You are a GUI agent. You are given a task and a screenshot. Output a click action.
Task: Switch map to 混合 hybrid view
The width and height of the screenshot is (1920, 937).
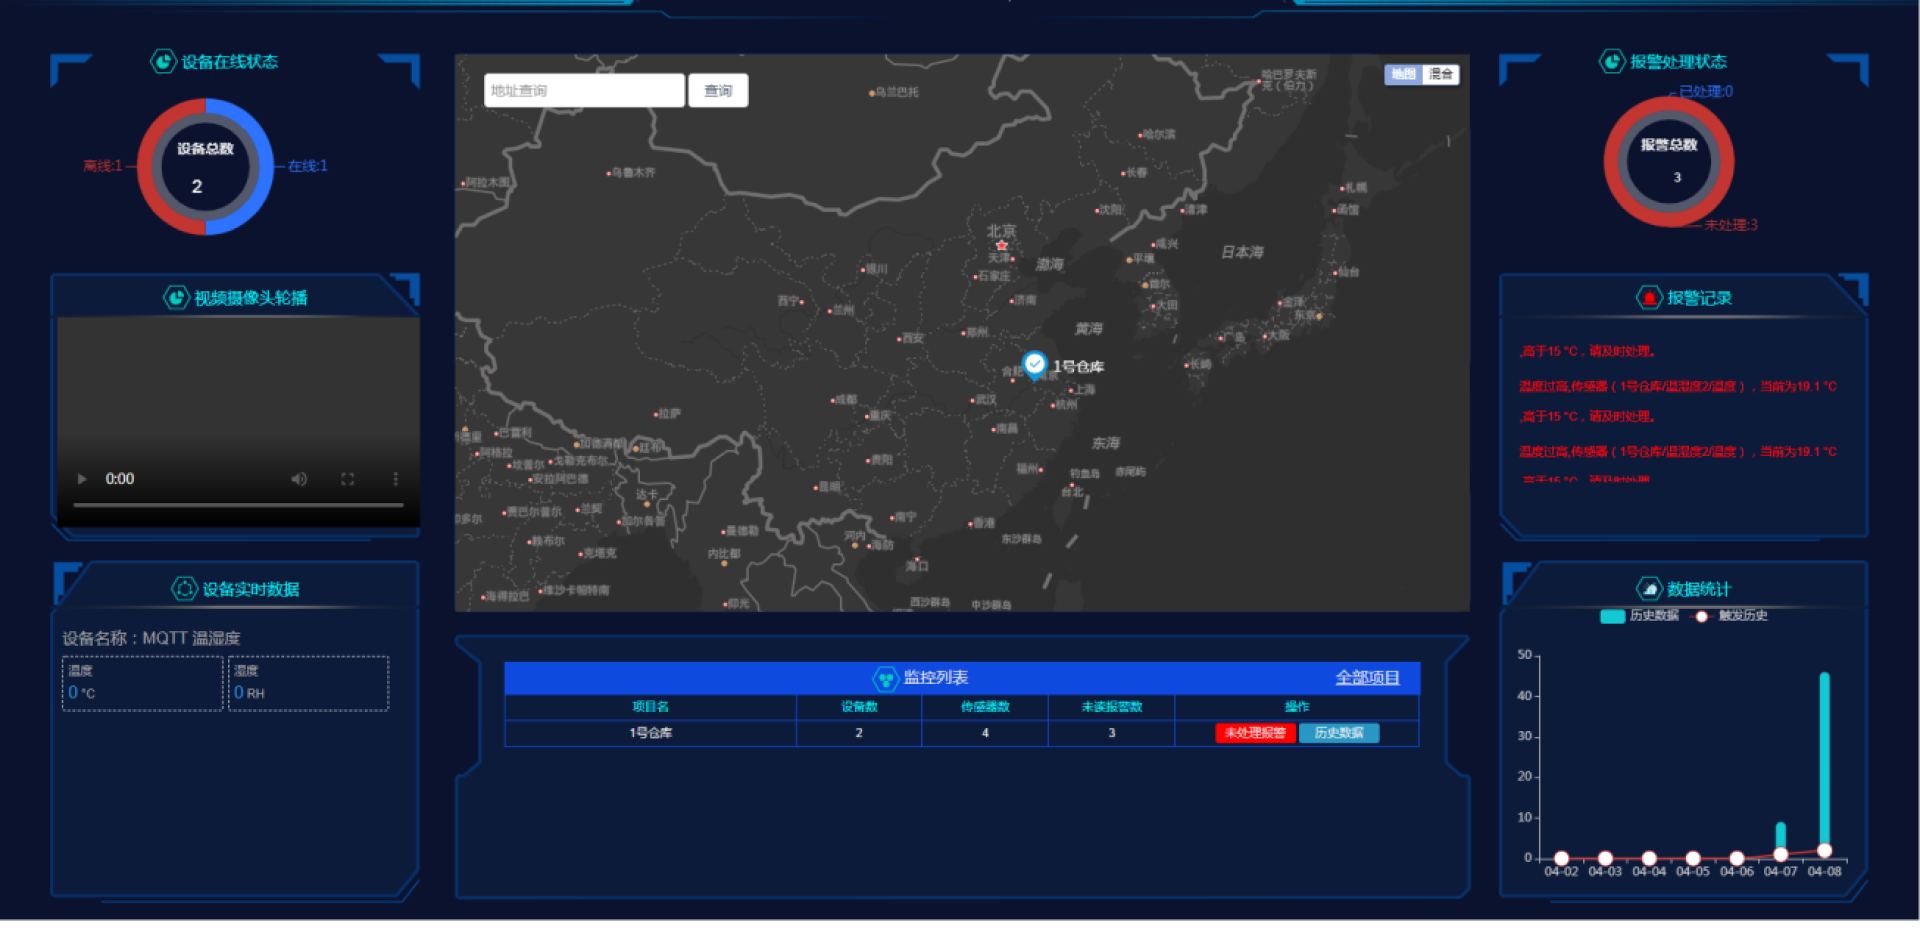1440,74
